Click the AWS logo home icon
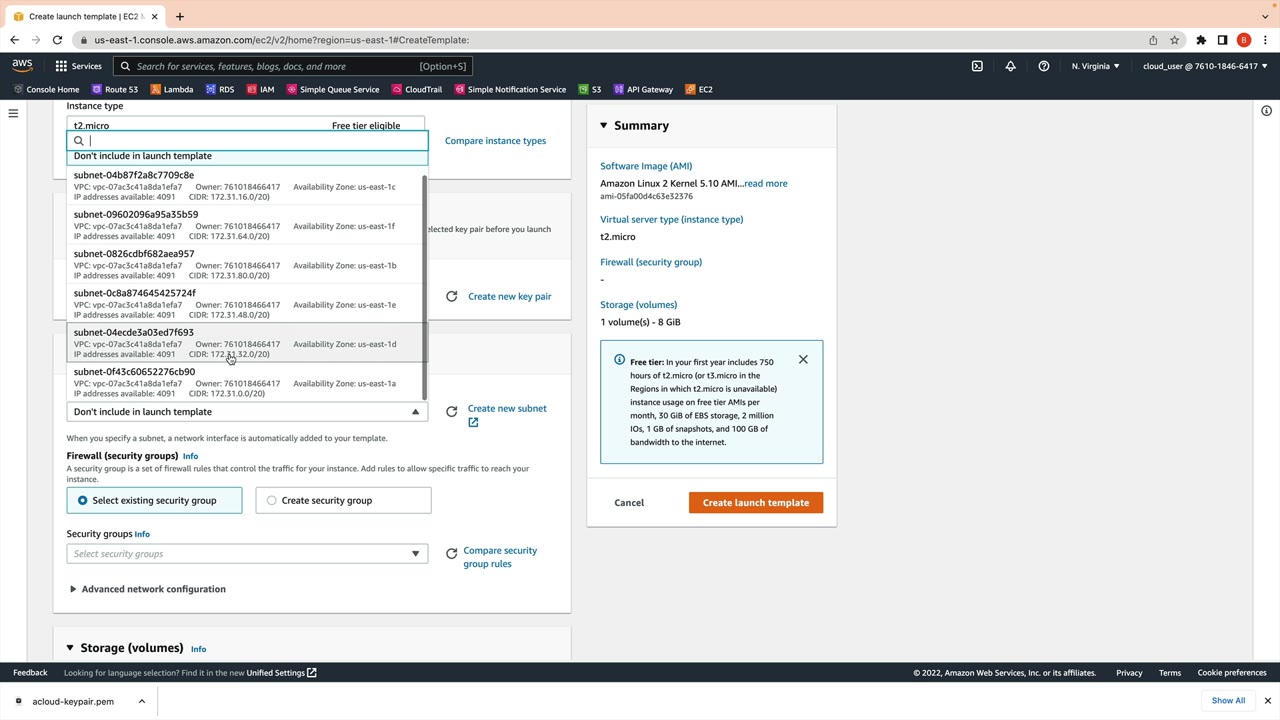 [x=22, y=66]
